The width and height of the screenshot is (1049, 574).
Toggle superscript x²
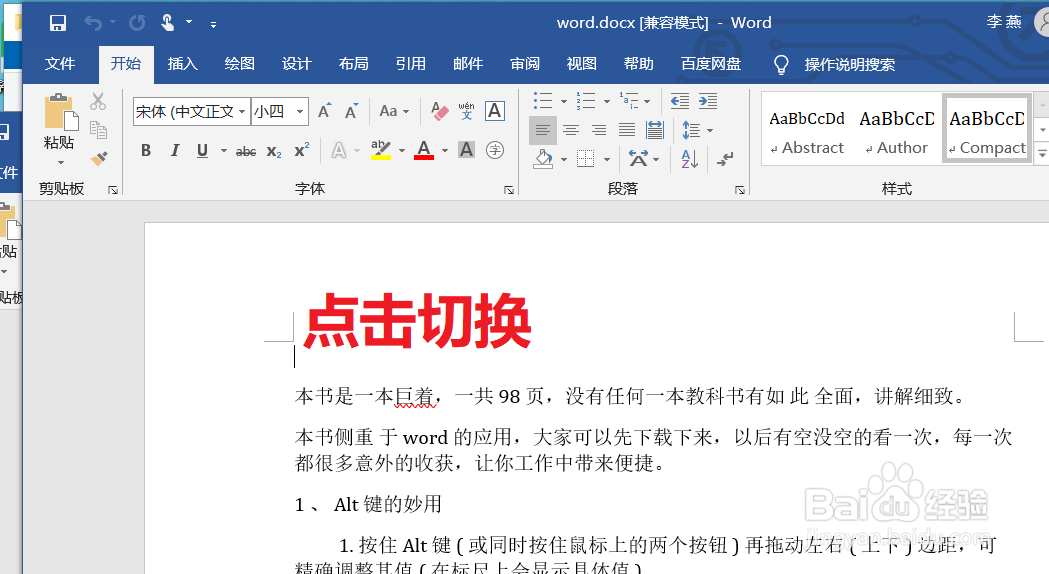click(x=302, y=150)
